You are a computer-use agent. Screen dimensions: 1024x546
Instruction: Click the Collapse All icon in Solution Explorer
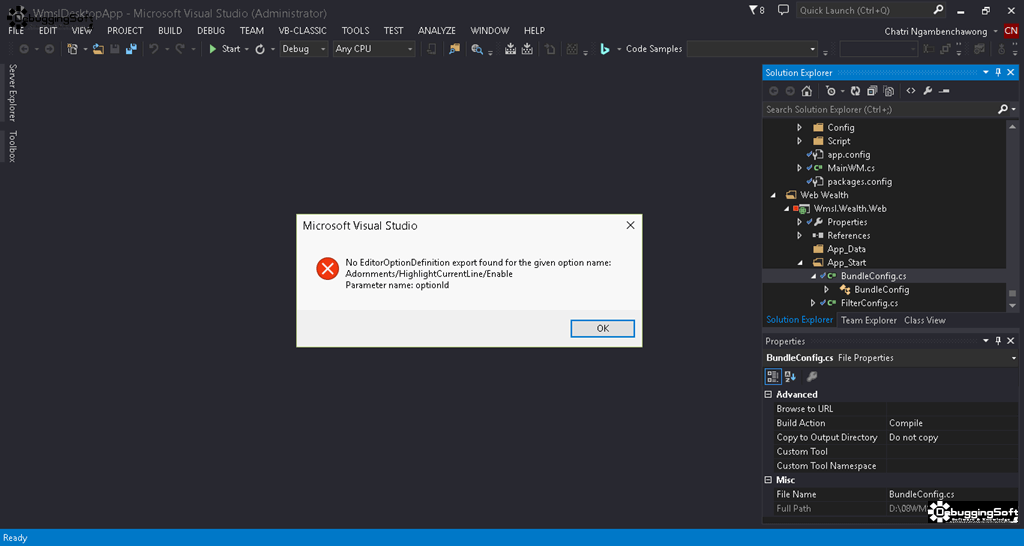pos(872,91)
